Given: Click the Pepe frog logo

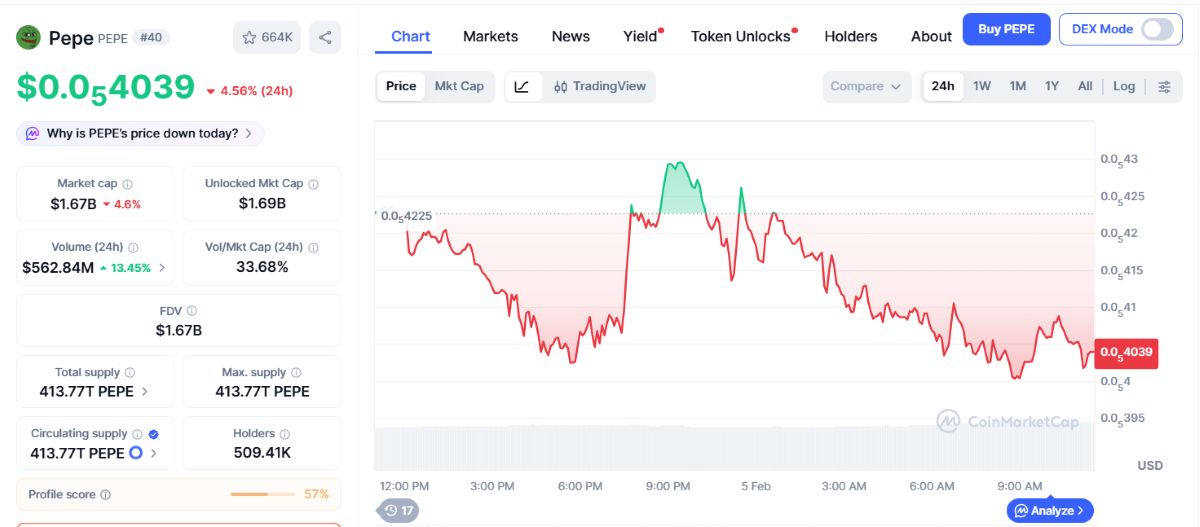Looking at the screenshot, I should point(28,38).
